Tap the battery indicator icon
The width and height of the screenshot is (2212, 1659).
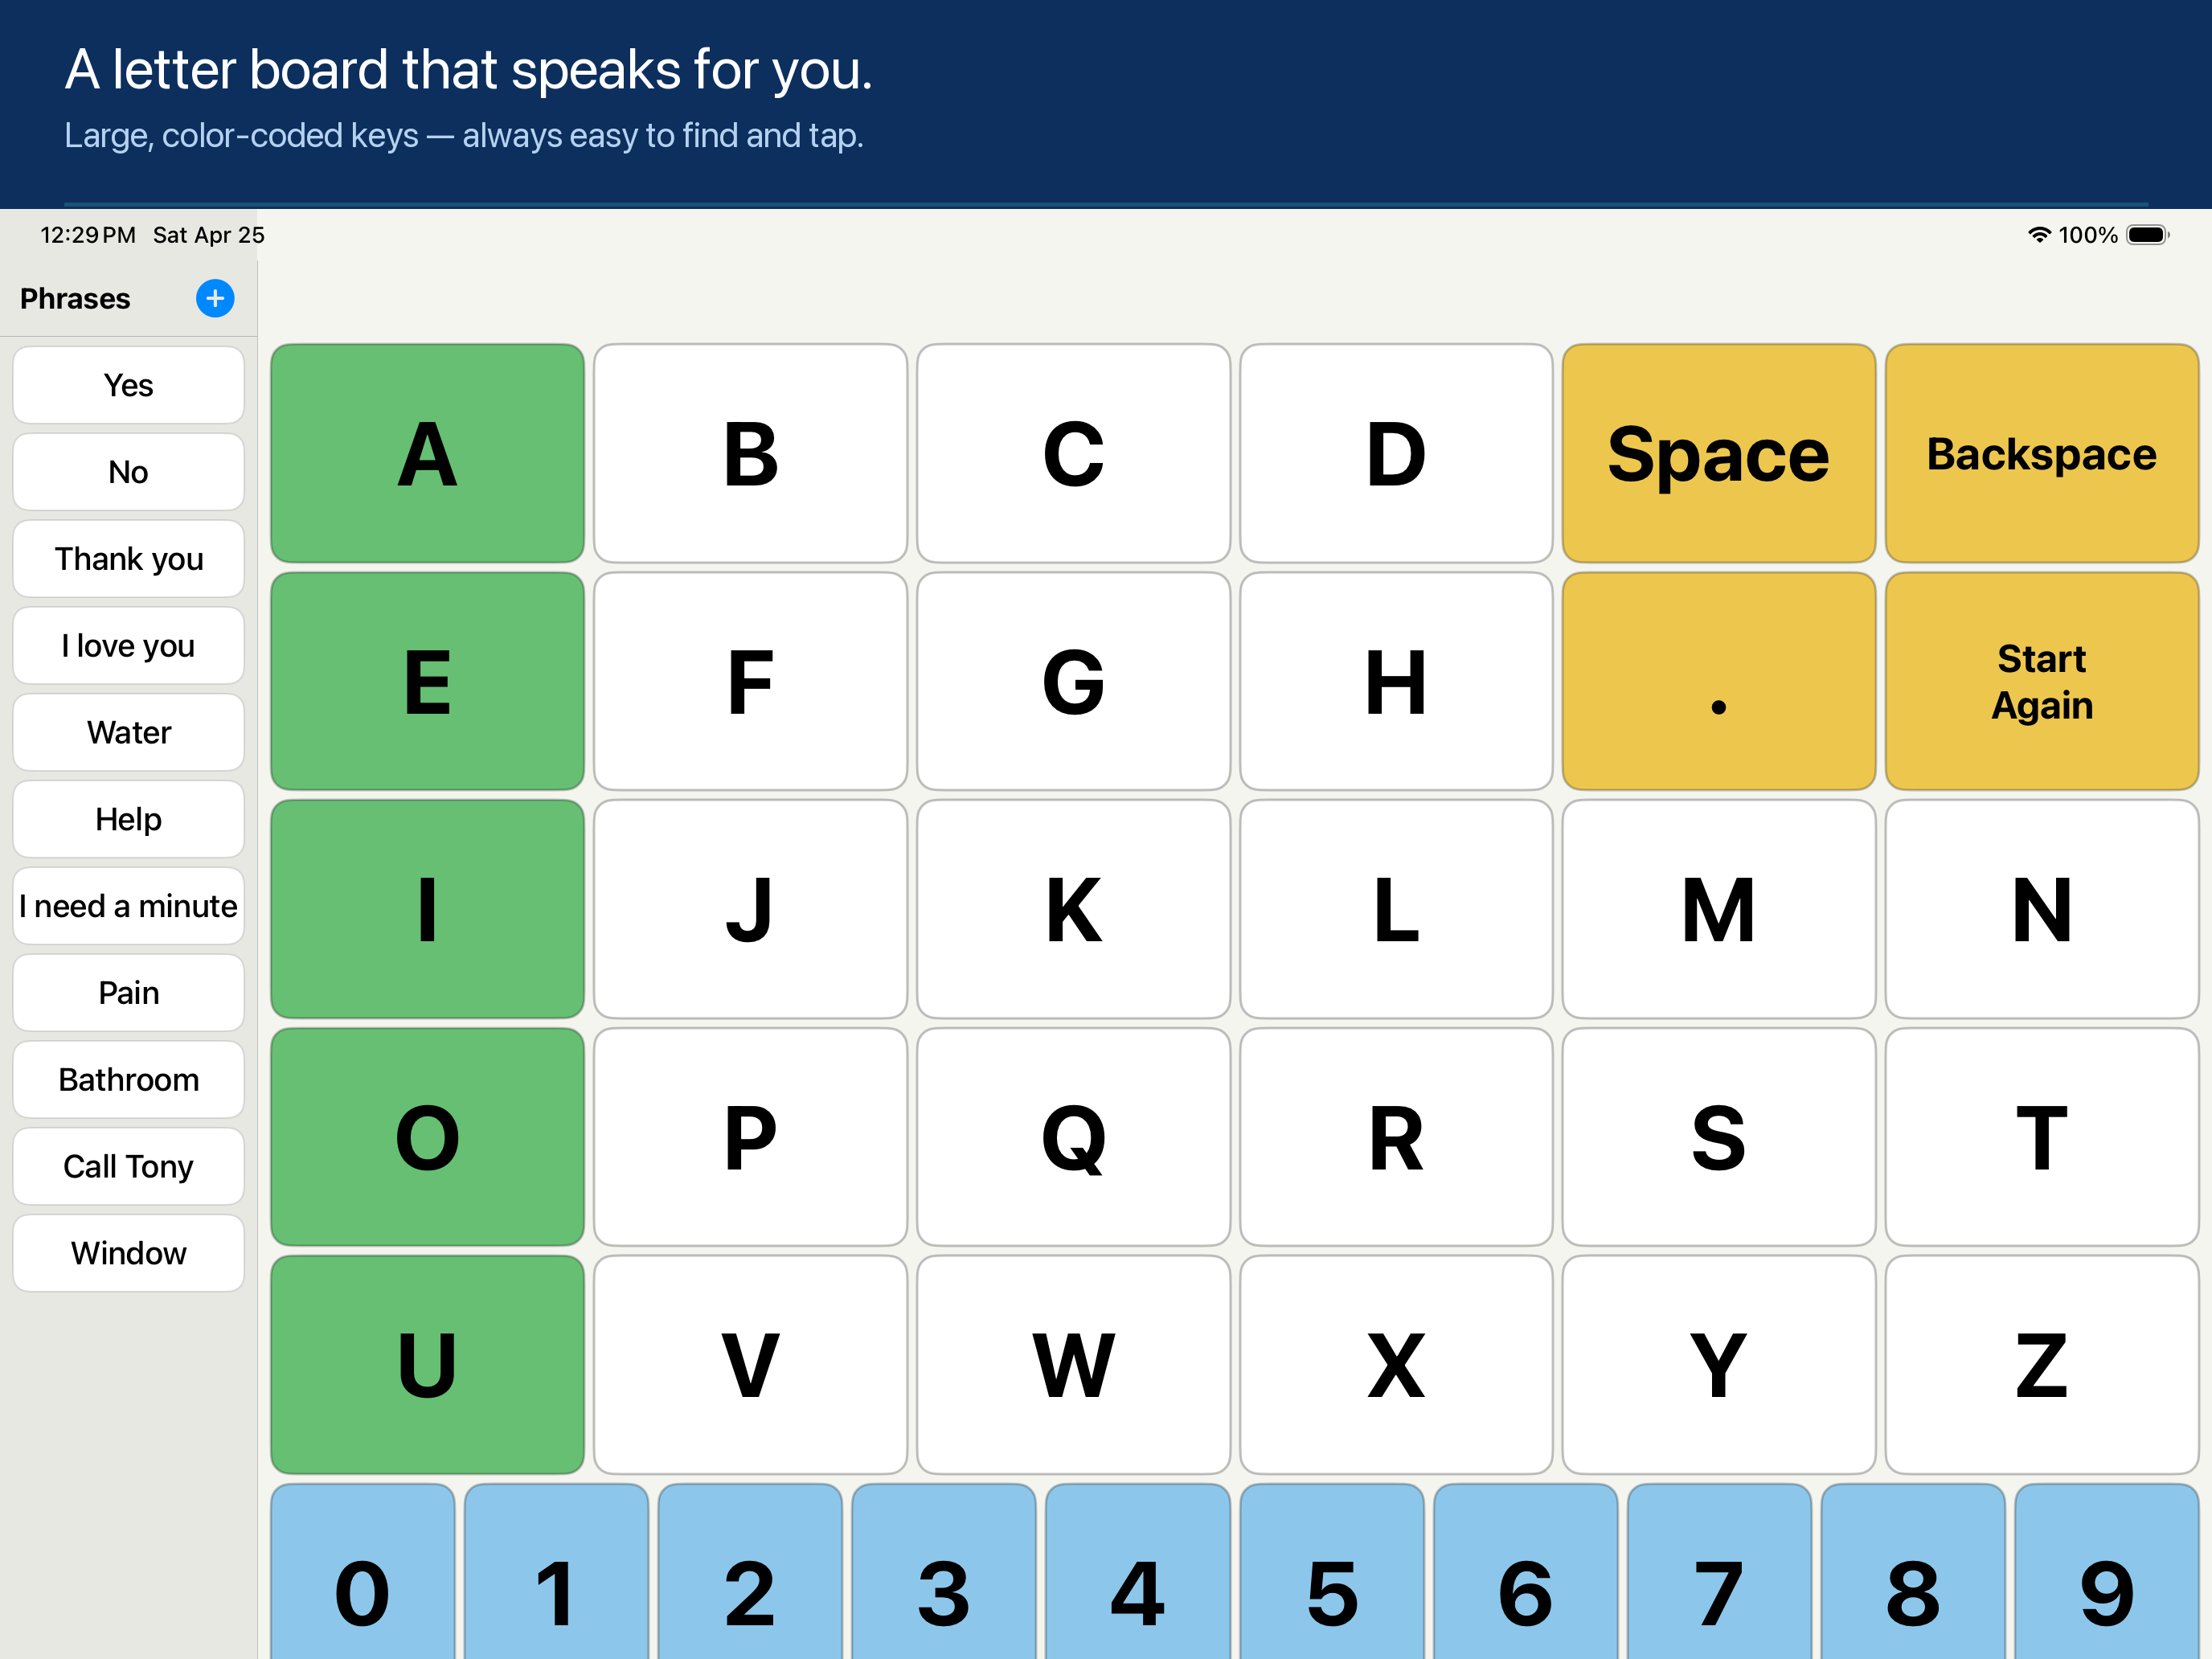(2146, 234)
